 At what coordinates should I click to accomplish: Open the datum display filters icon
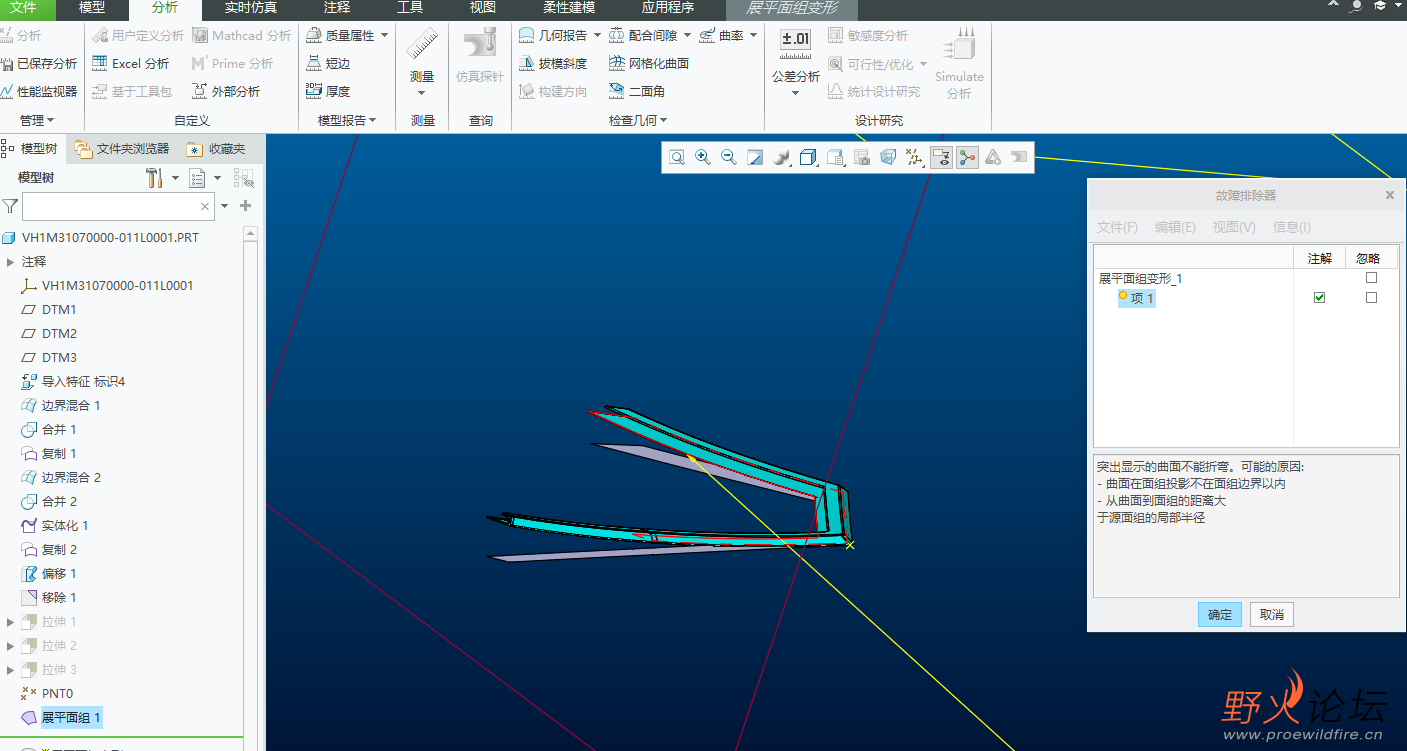914,157
